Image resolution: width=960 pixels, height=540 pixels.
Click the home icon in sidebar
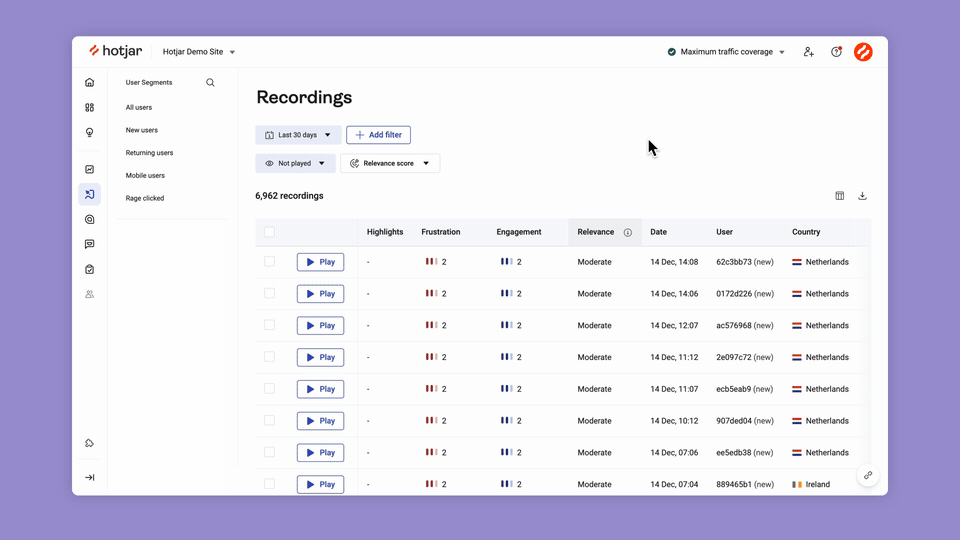(89, 83)
